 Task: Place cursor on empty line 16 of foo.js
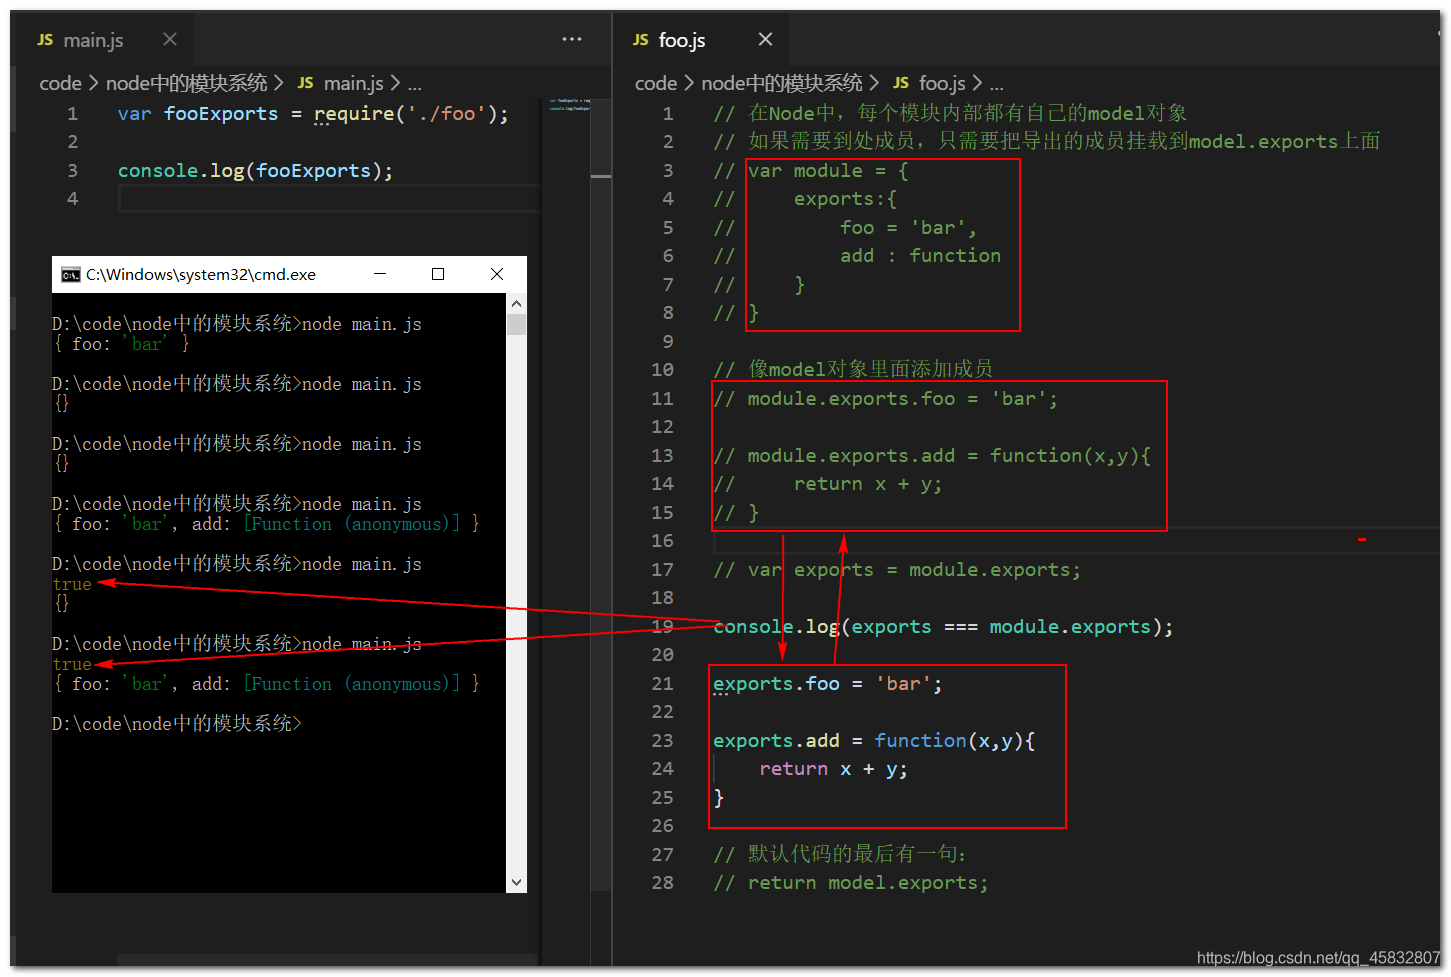(1075, 541)
